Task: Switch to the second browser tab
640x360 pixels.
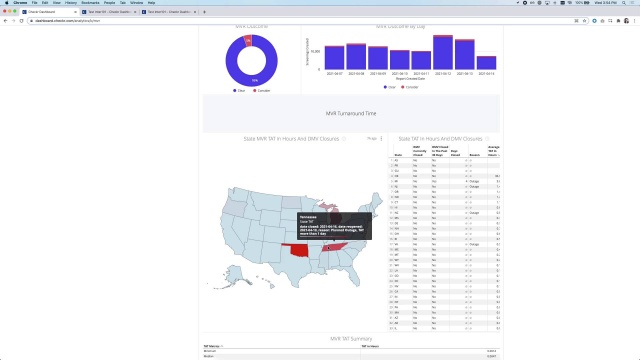Action: pos(109,12)
